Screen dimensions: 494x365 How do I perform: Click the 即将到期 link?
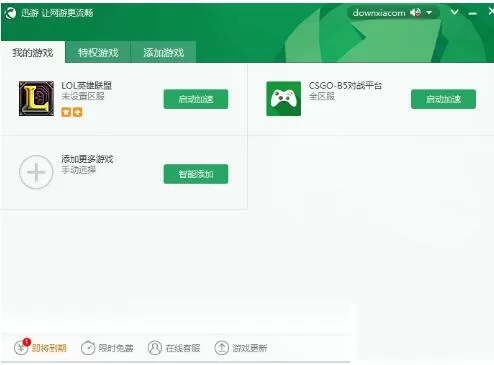tap(49, 348)
